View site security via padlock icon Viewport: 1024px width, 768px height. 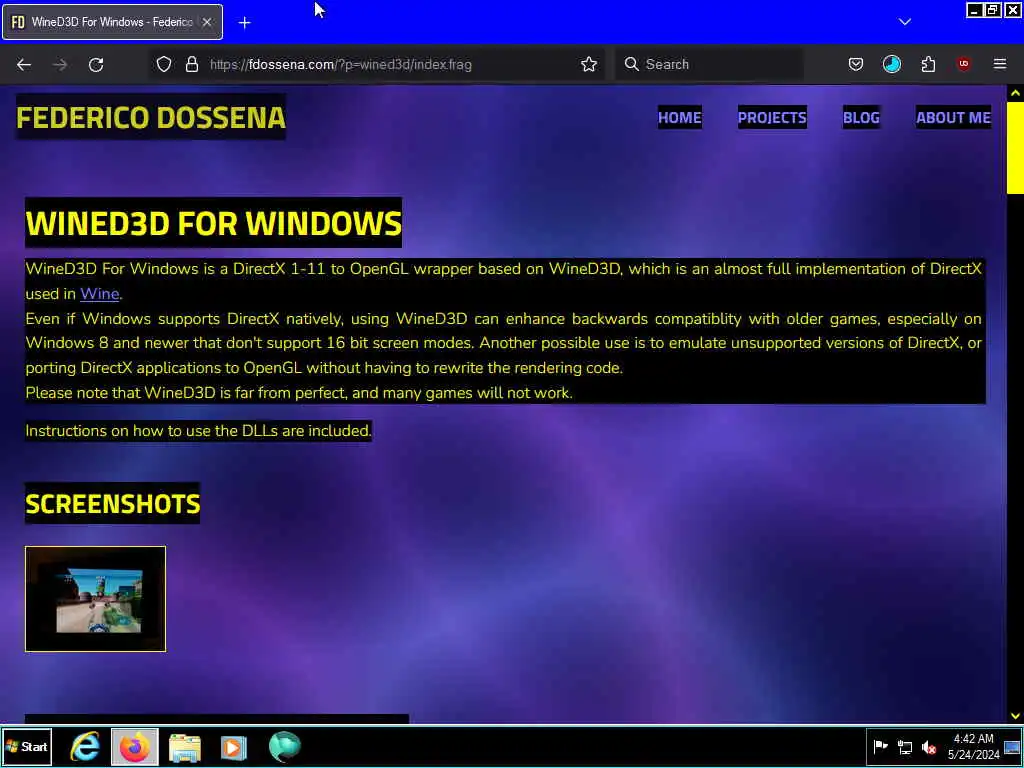(192, 64)
